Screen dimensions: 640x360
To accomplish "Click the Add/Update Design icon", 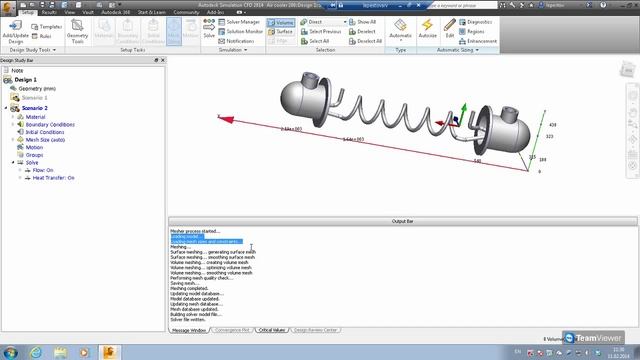I will click(x=16, y=31).
